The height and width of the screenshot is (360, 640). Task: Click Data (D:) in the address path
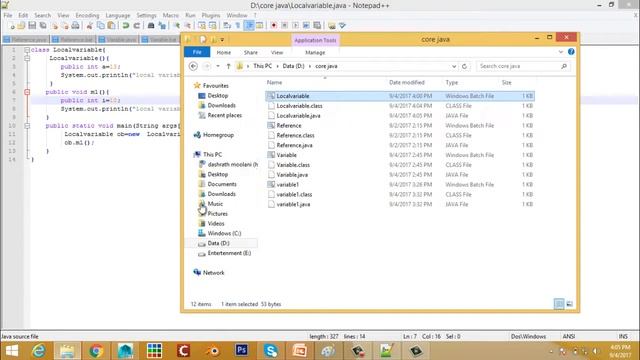[x=293, y=66]
